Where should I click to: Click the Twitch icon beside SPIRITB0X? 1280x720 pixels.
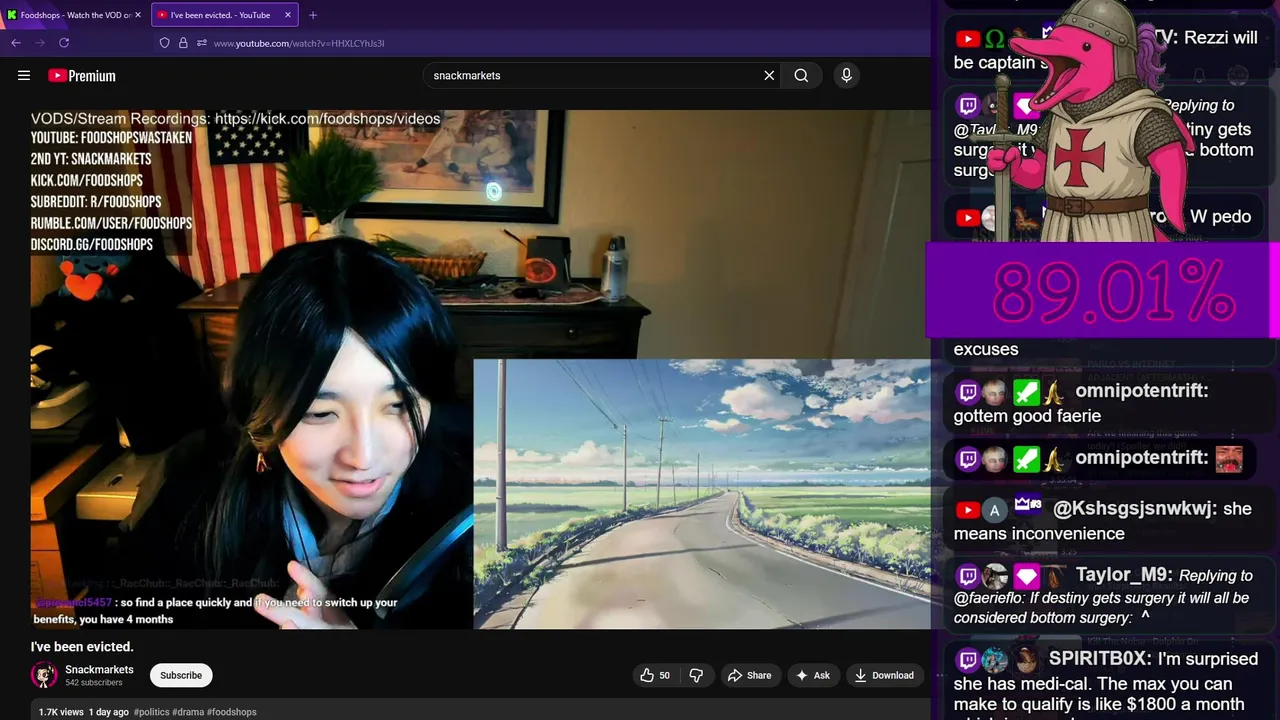point(967,660)
